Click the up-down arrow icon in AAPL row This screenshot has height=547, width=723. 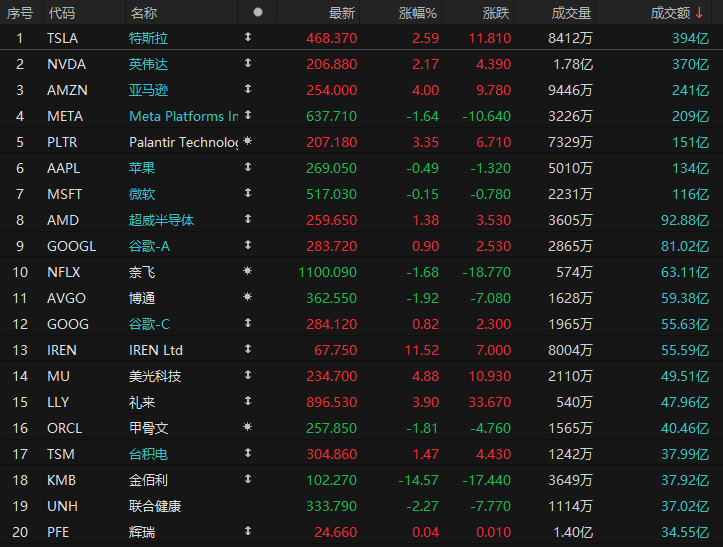[248, 167]
